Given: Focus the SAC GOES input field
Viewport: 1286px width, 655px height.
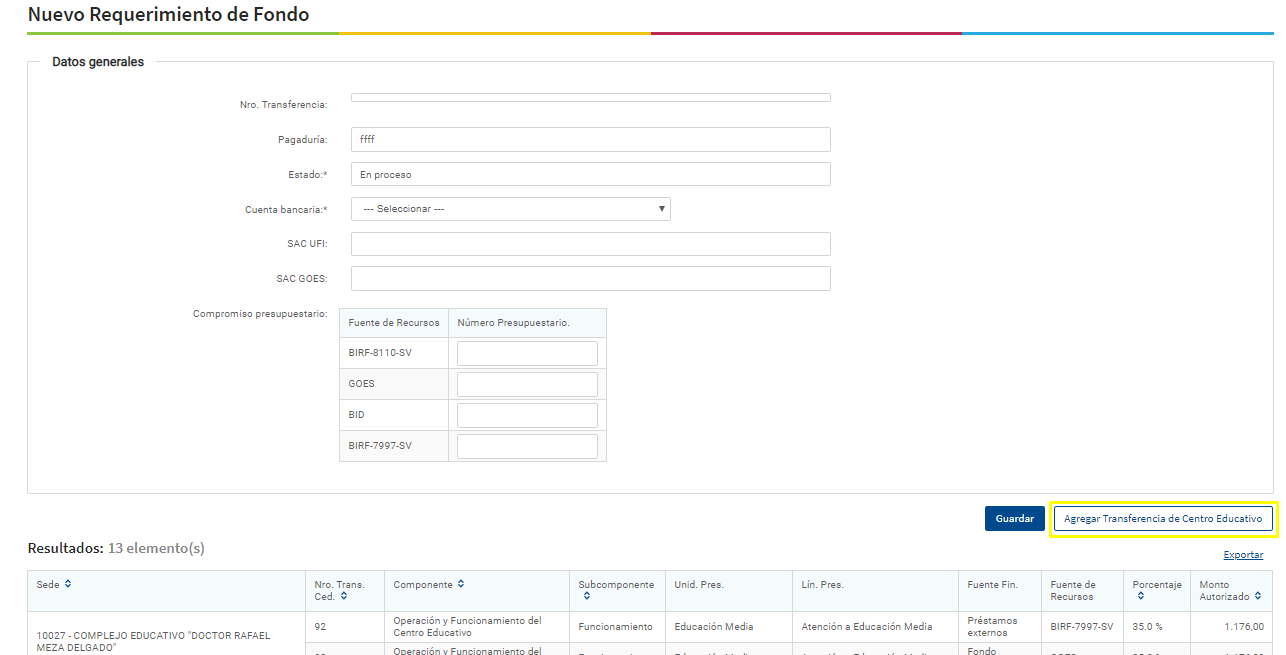Looking at the screenshot, I should 590,279.
